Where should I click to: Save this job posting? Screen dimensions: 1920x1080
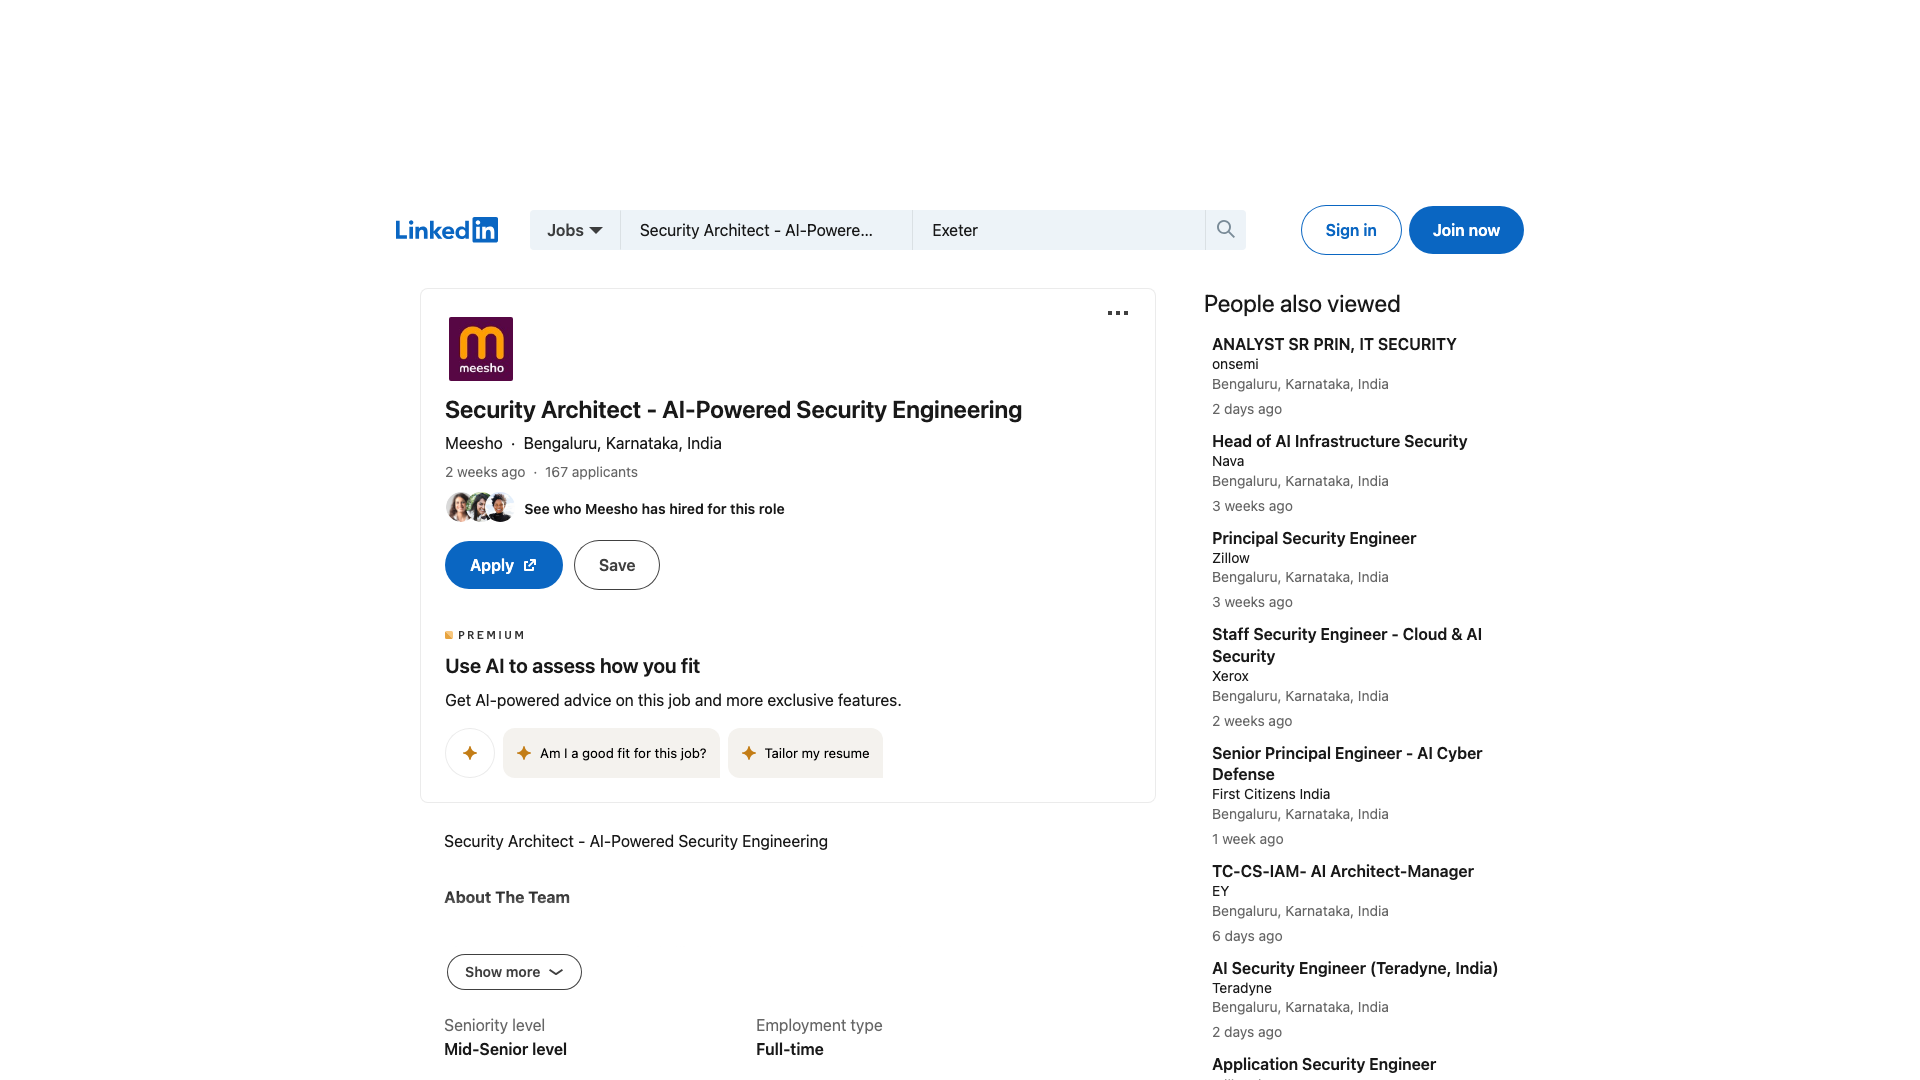[x=617, y=565]
